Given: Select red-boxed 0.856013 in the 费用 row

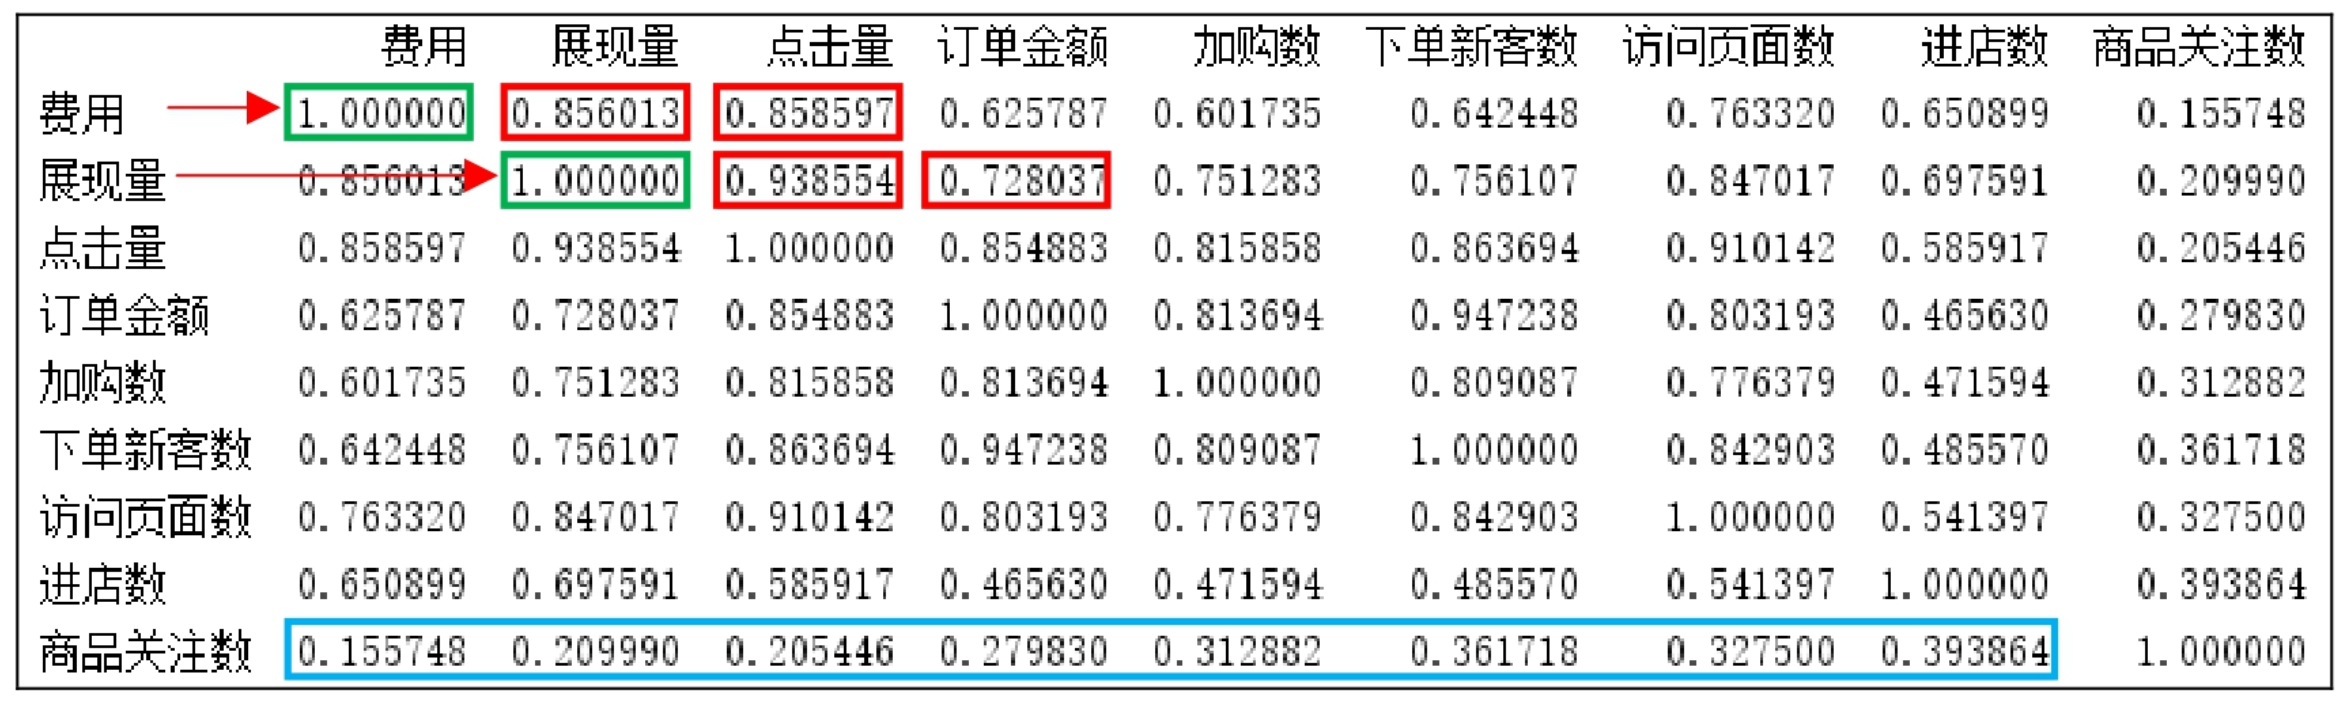Looking at the screenshot, I should (595, 113).
